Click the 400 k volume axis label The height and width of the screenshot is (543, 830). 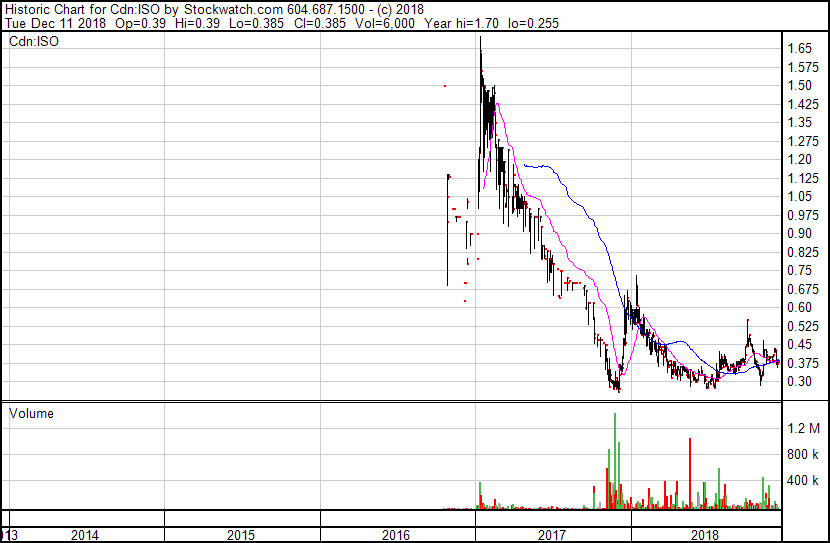[x=804, y=480]
